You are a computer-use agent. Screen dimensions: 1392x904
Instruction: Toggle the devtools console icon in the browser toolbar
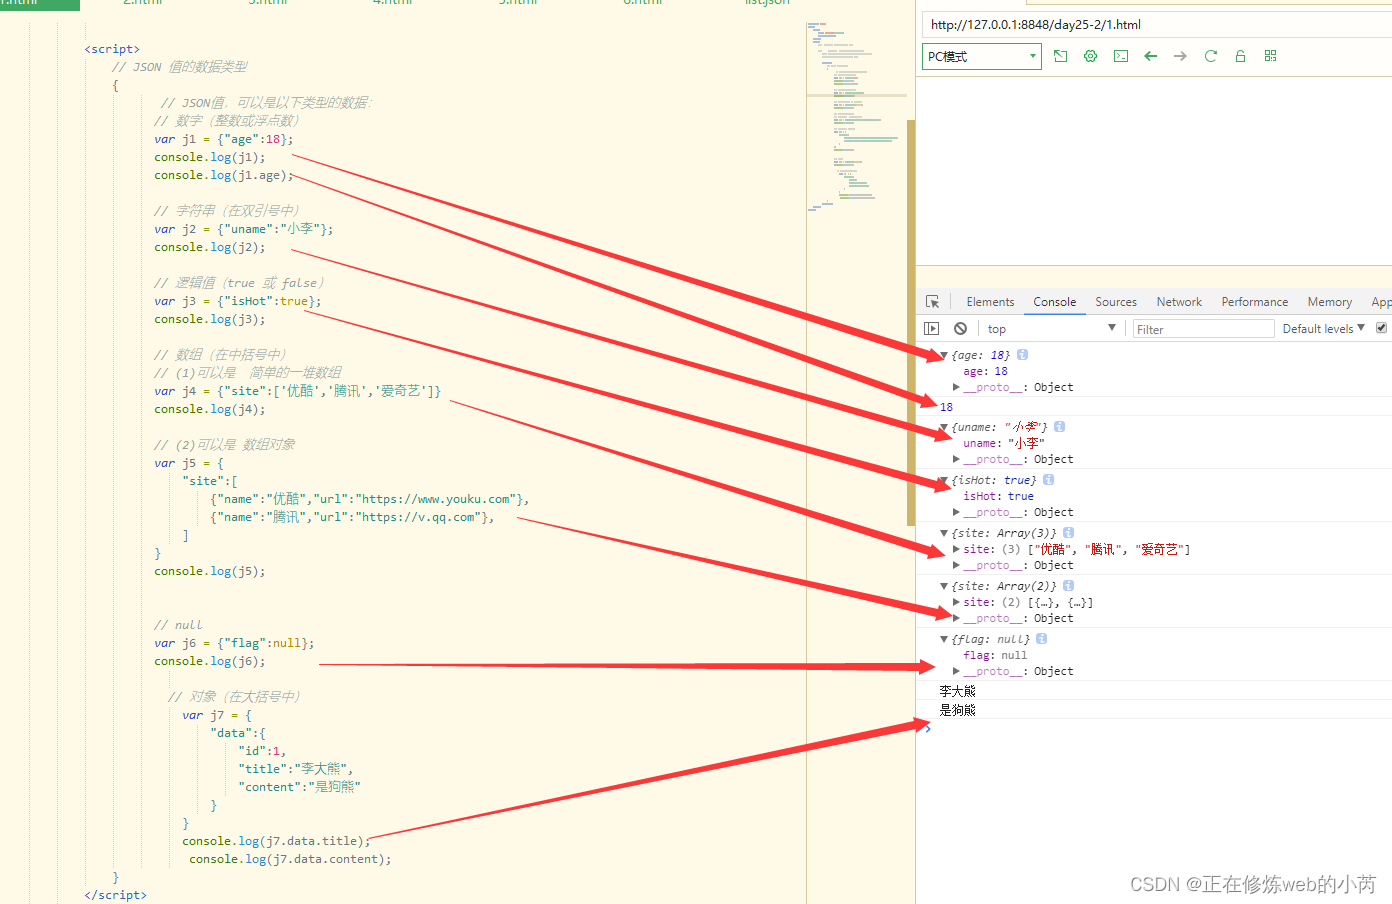tap(1121, 56)
